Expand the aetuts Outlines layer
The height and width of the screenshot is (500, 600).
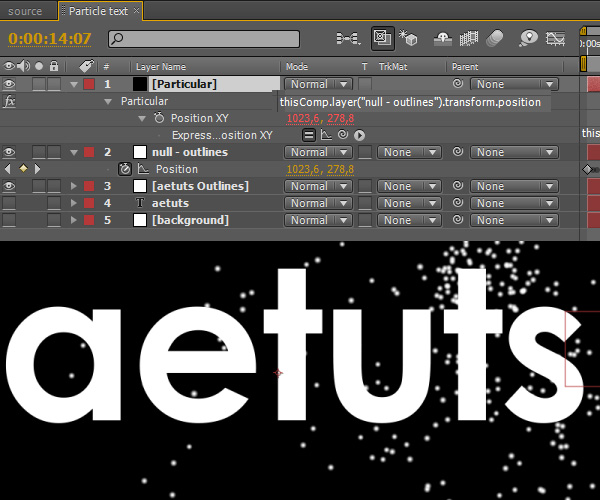pos(74,186)
